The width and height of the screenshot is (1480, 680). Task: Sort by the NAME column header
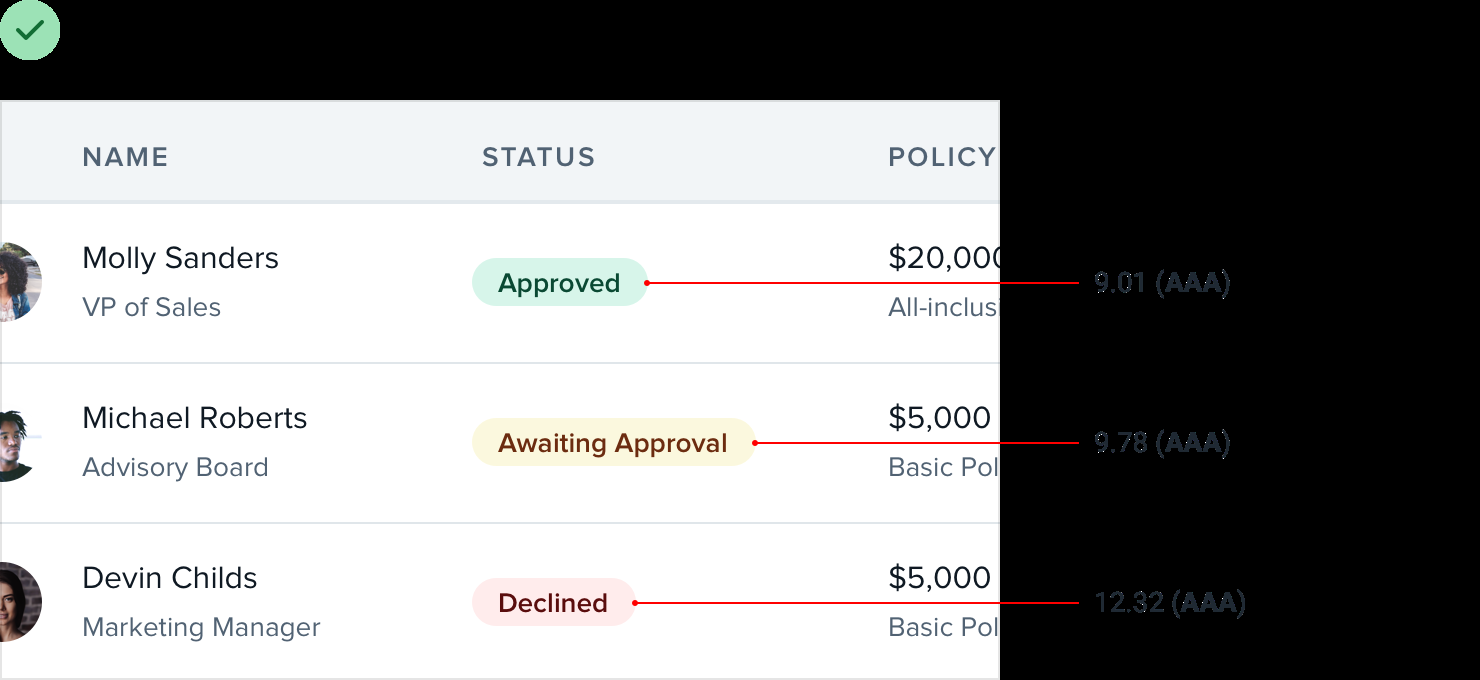pos(125,157)
